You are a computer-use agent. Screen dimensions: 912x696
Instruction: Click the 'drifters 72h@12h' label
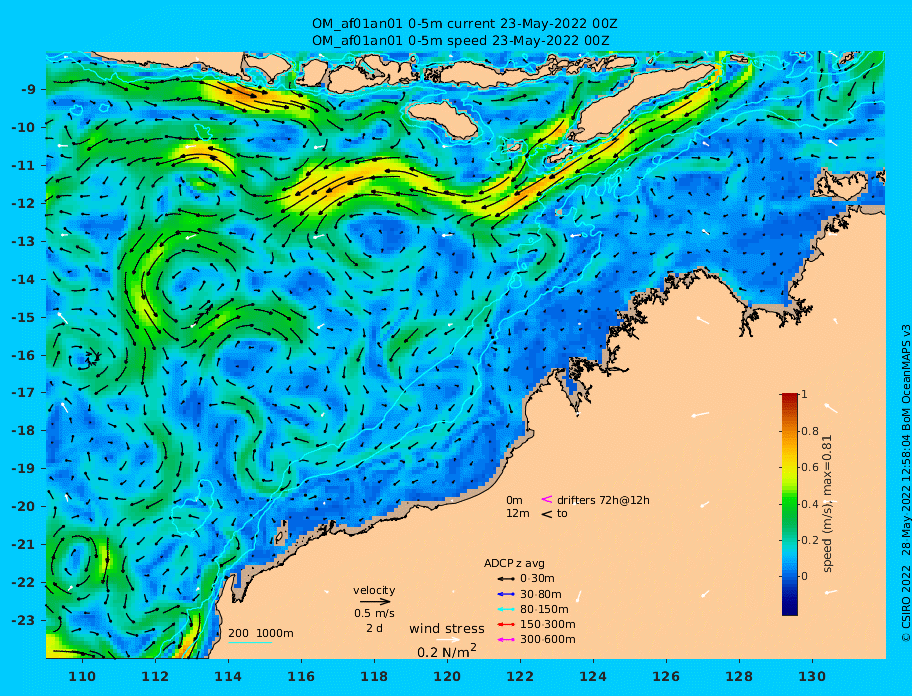click(x=603, y=500)
